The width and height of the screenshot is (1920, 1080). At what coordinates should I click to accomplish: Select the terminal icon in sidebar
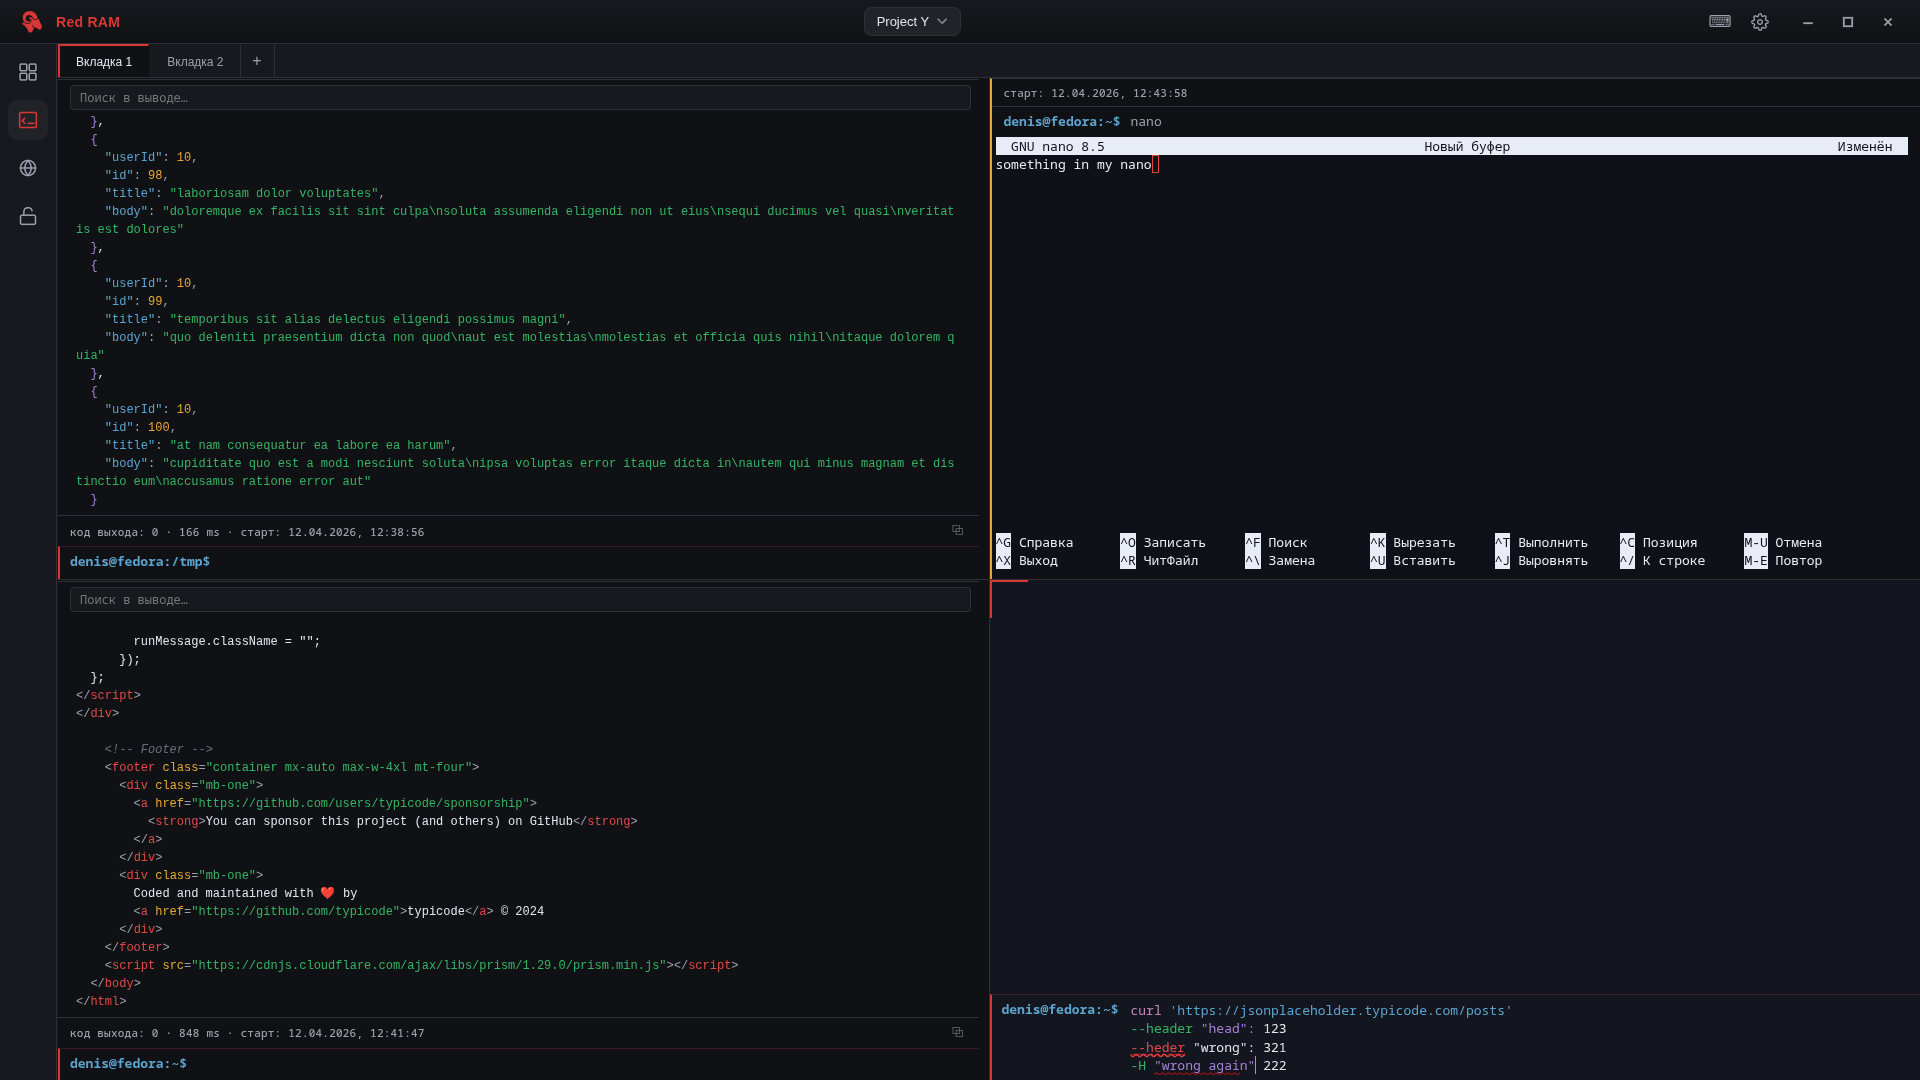coord(28,120)
